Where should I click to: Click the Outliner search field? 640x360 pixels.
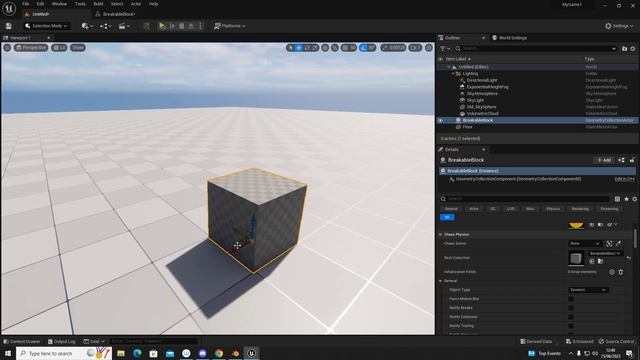(536, 49)
